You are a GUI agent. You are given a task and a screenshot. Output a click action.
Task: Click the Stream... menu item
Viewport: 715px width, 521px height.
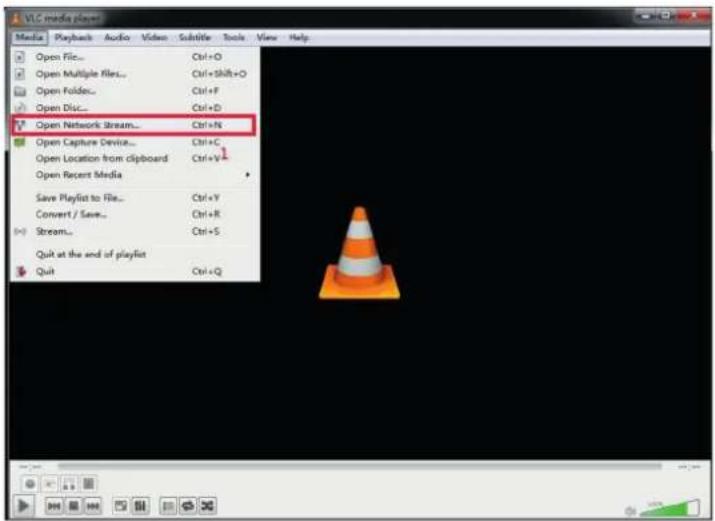[135, 232]
